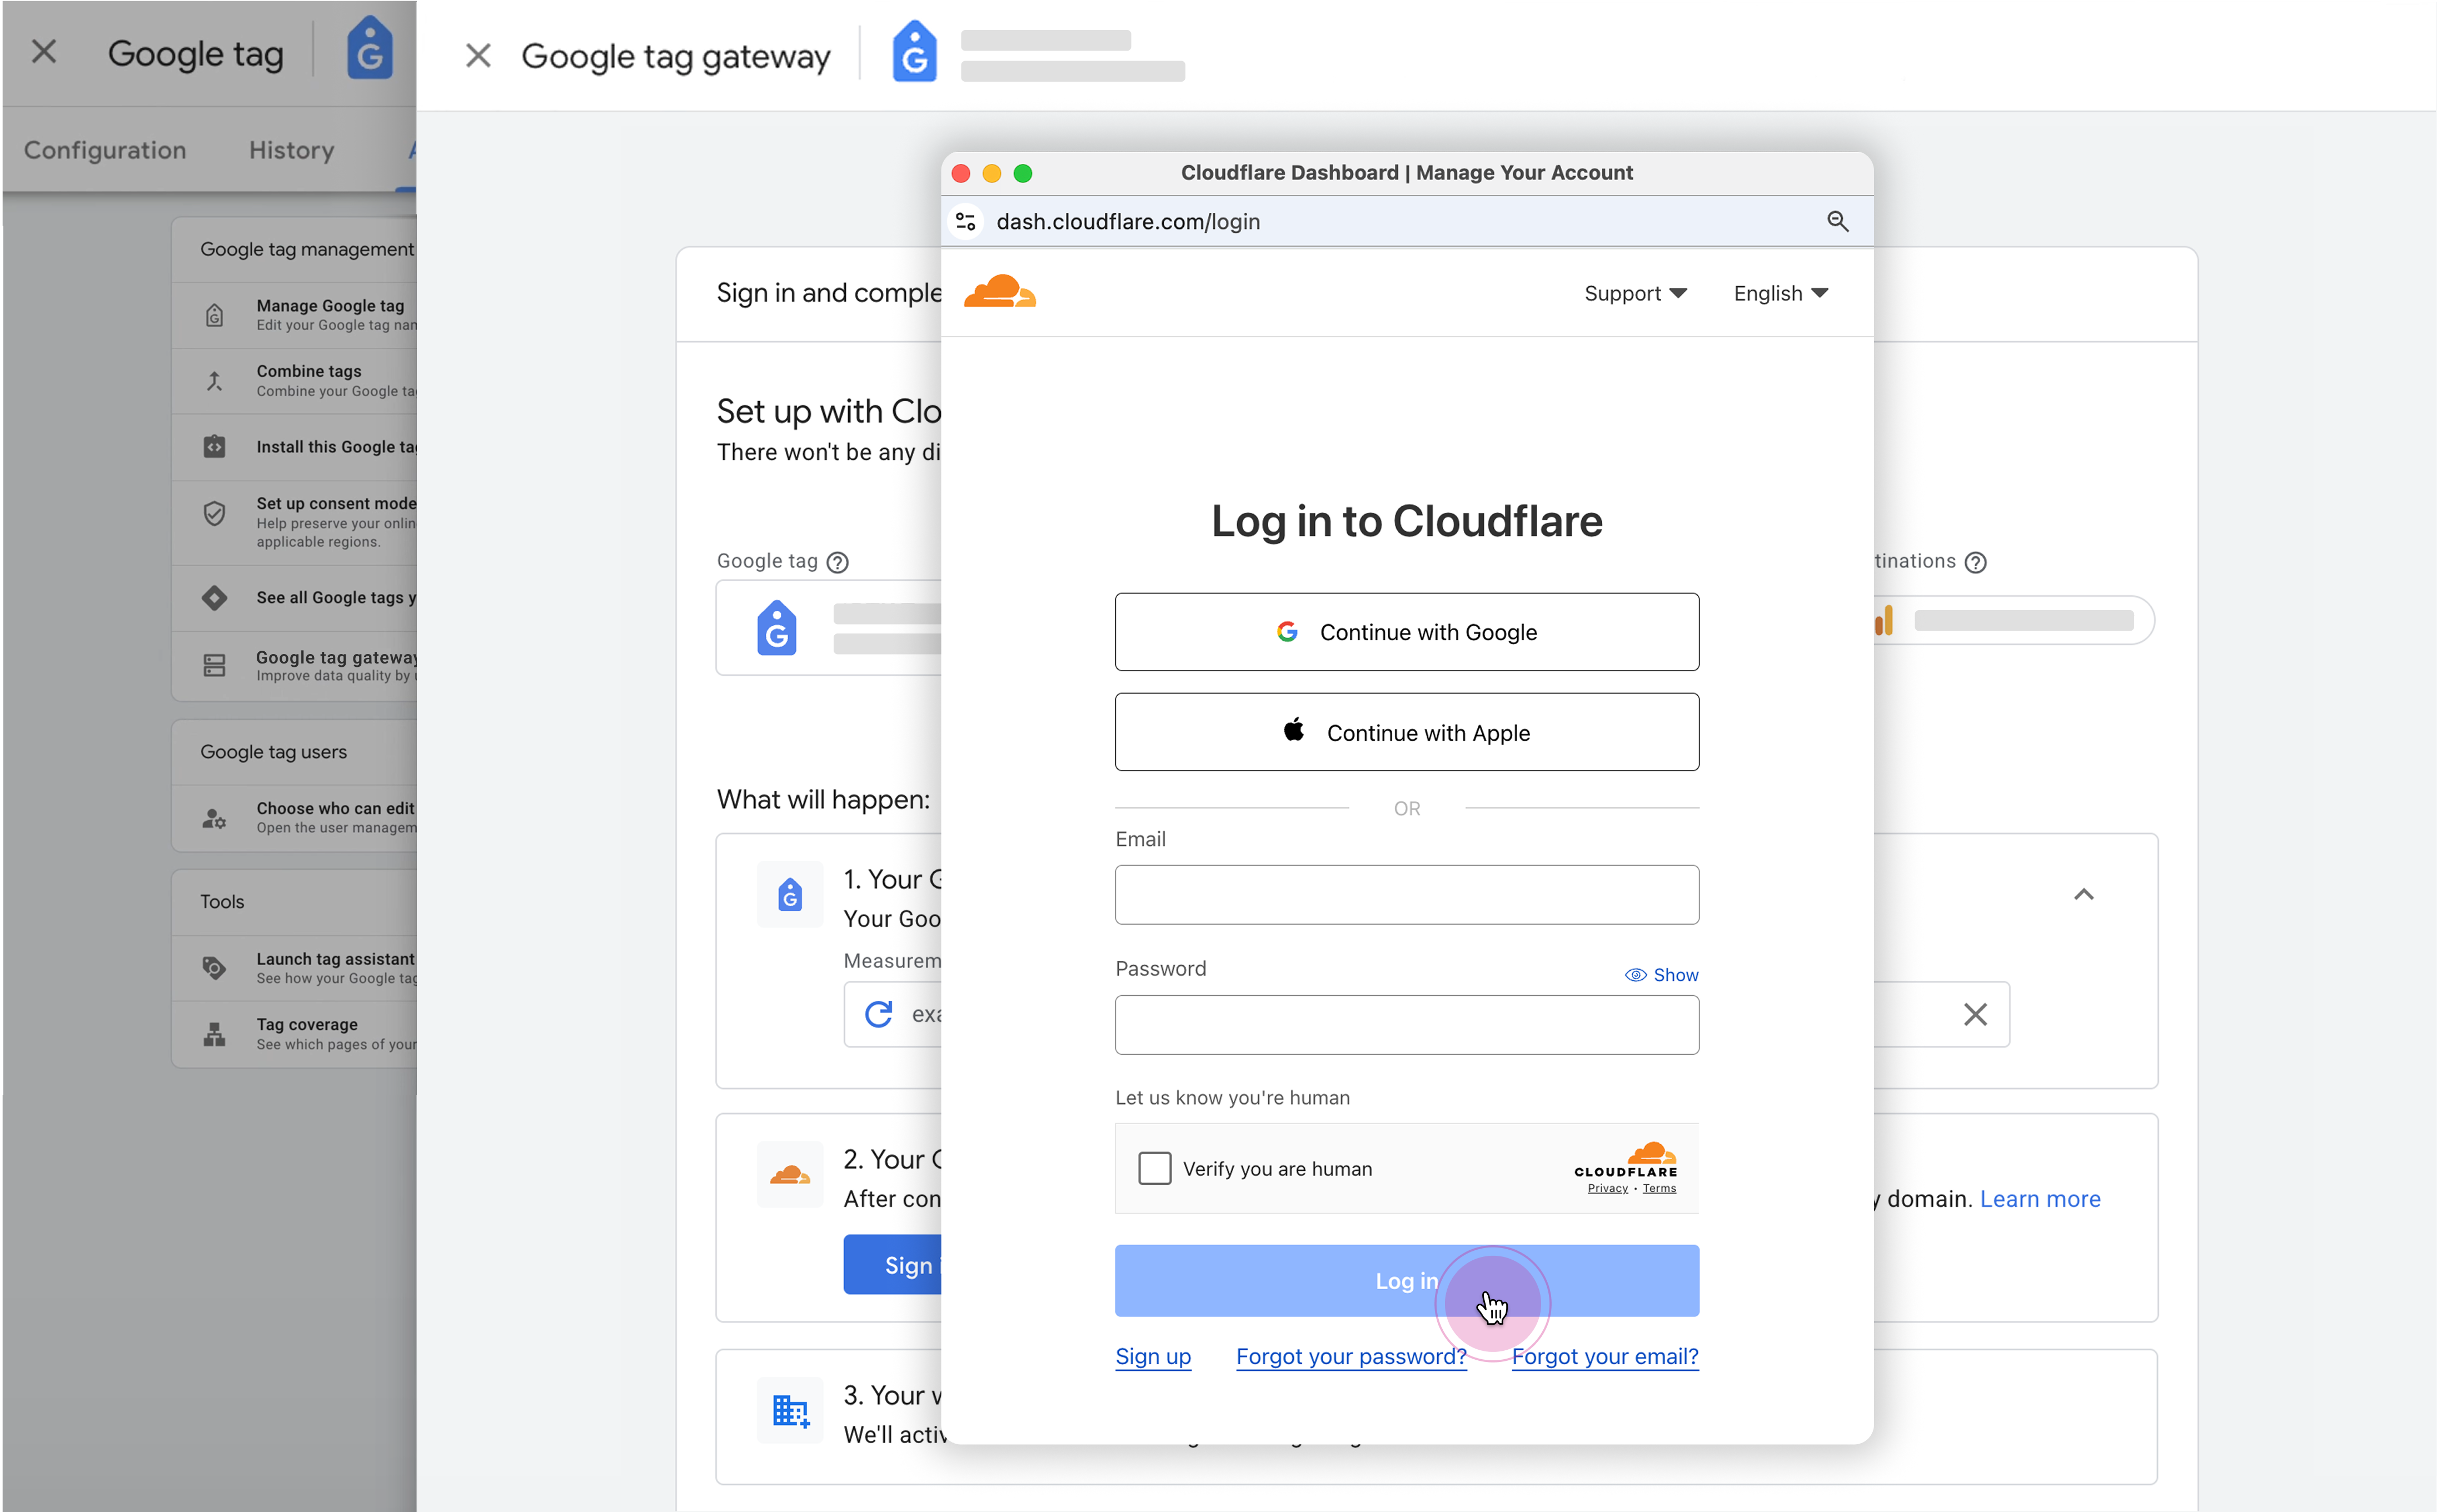Open English language dropdown
2437x1512 pixels.
[x=1780, y=293]
